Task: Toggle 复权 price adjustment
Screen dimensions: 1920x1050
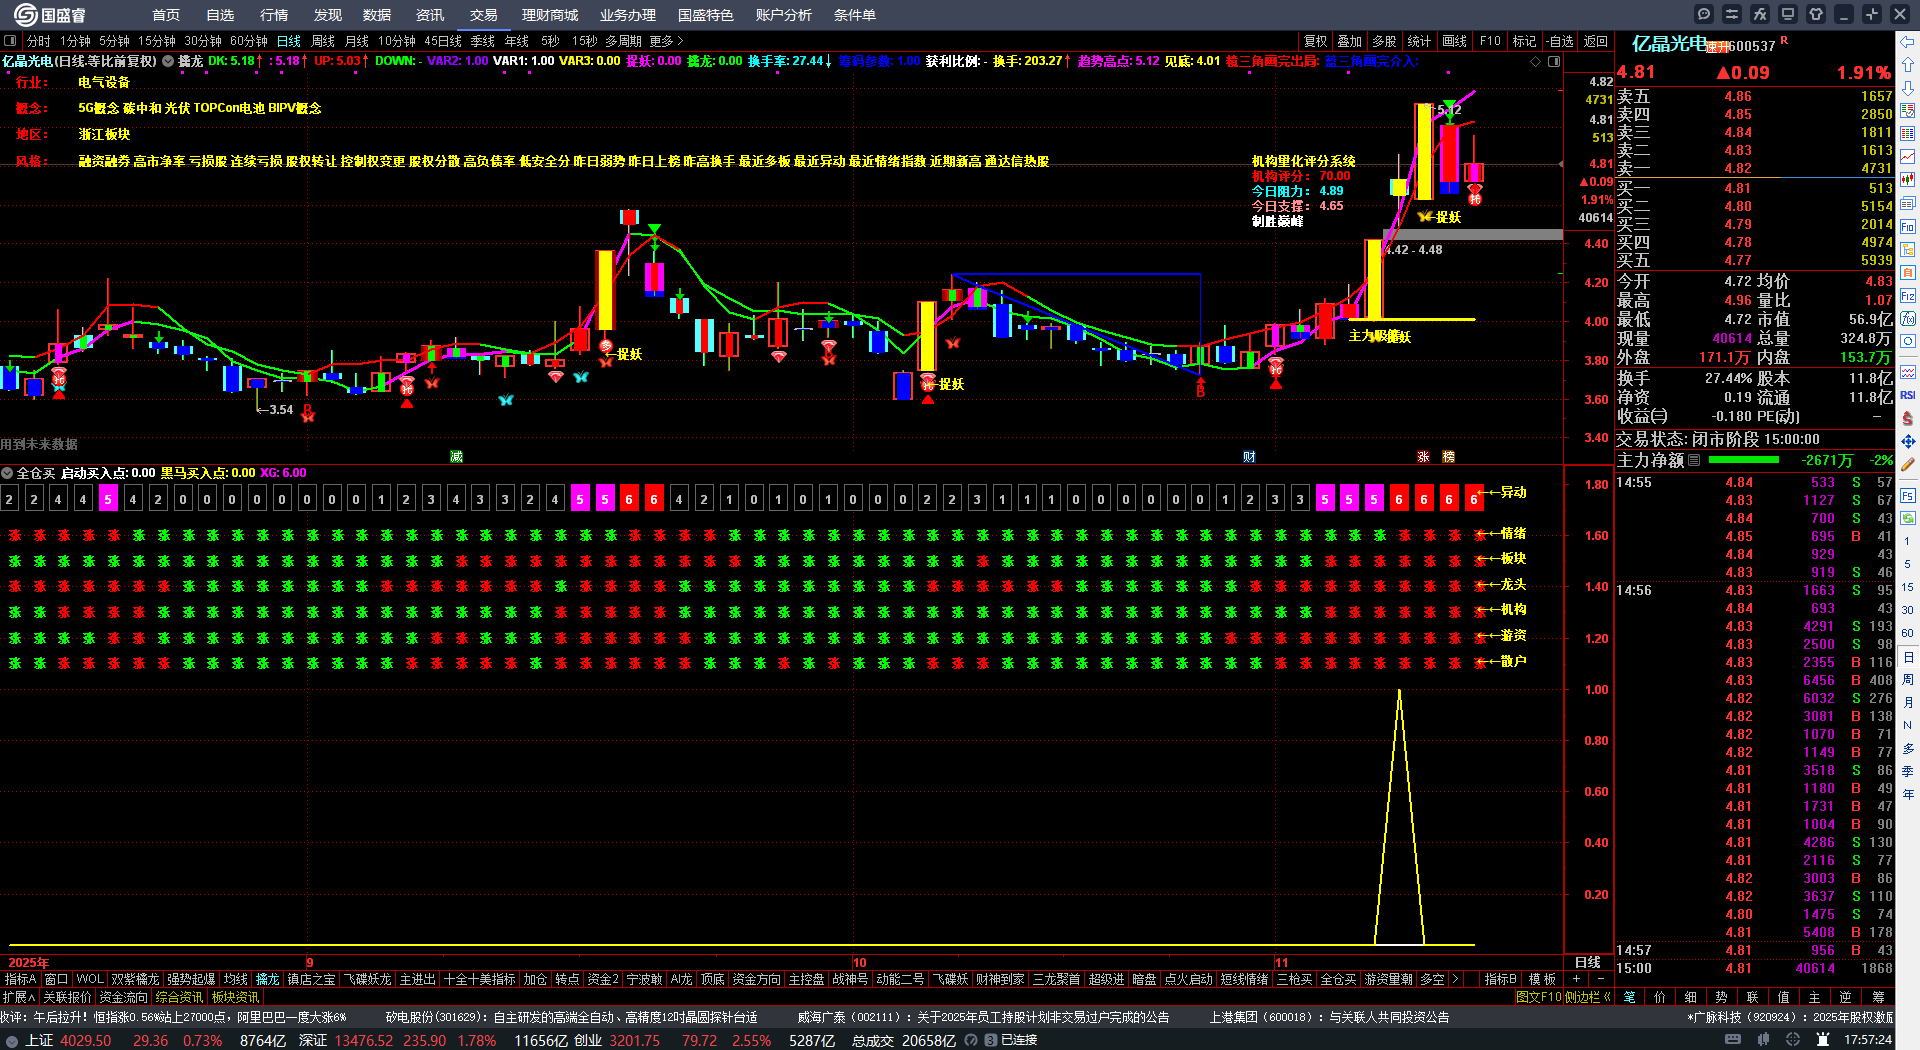Action: tap(1316, 41)
